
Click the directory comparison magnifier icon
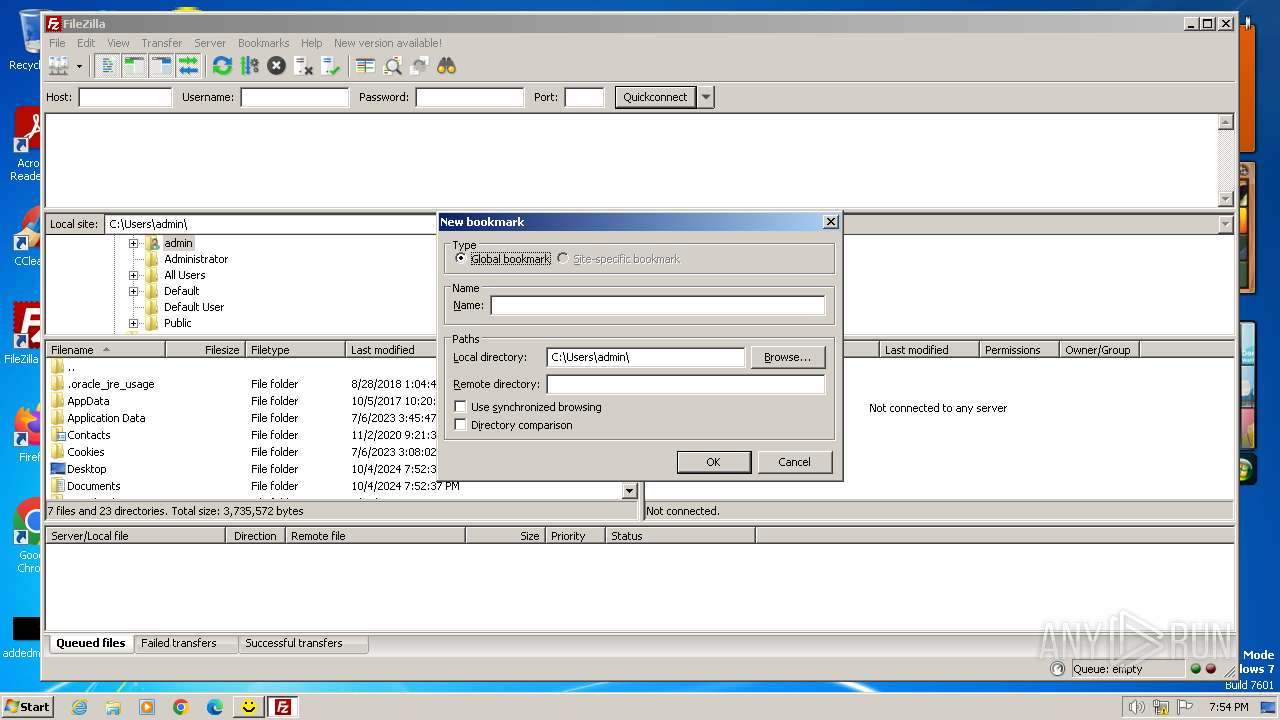click(392, 66)
